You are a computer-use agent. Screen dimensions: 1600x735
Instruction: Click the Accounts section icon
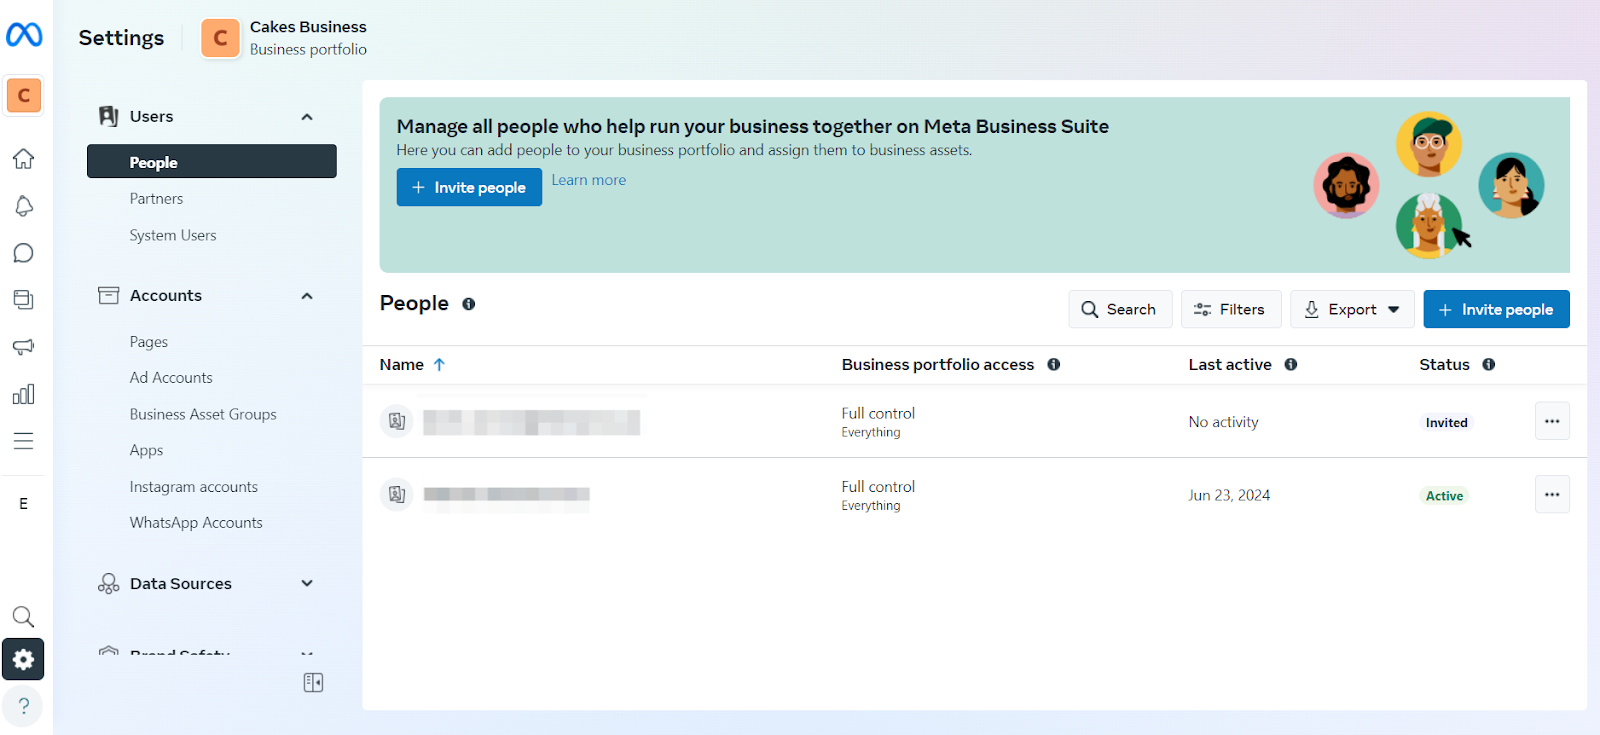[109, 295]
